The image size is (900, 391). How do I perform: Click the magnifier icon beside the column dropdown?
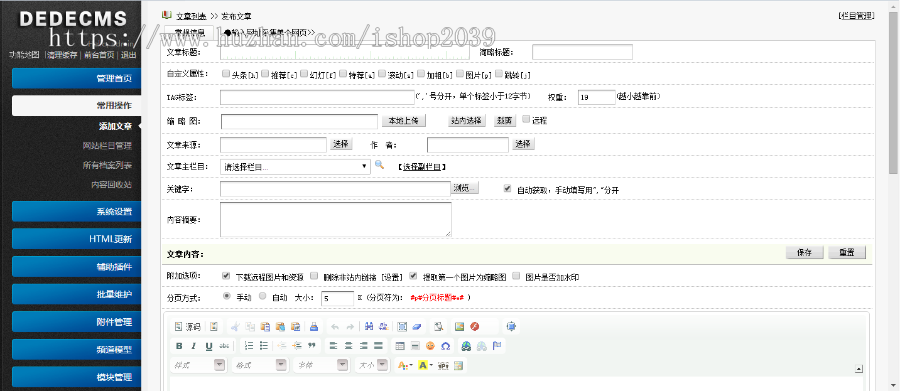click(379, 165)
